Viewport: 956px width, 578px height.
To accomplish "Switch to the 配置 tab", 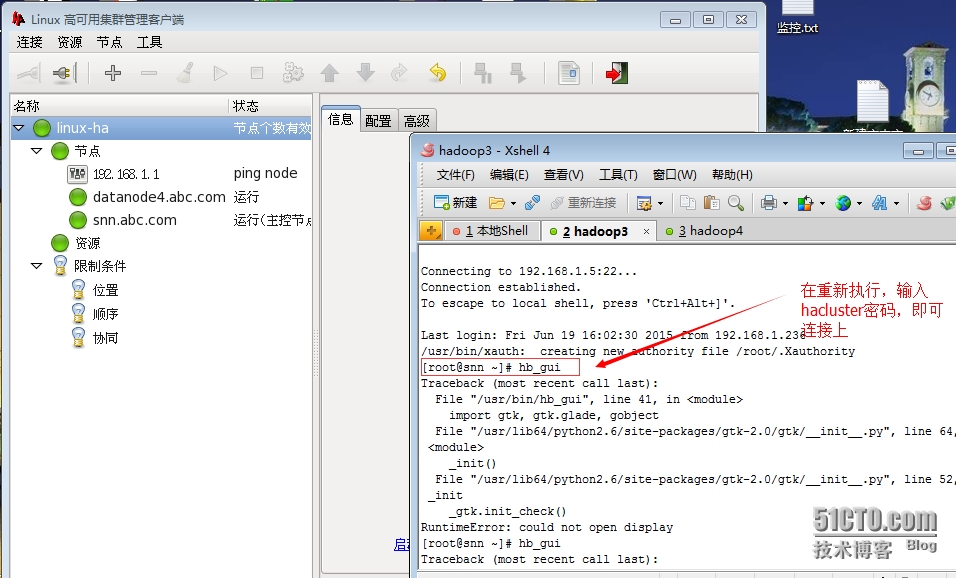I will pyautogui.click(x=379, y=121).
